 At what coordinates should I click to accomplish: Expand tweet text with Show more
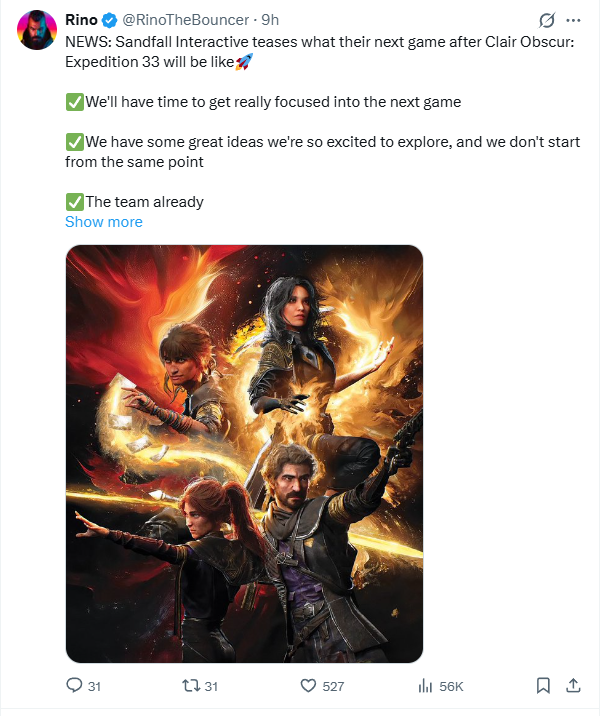click(x=104, y=222)
